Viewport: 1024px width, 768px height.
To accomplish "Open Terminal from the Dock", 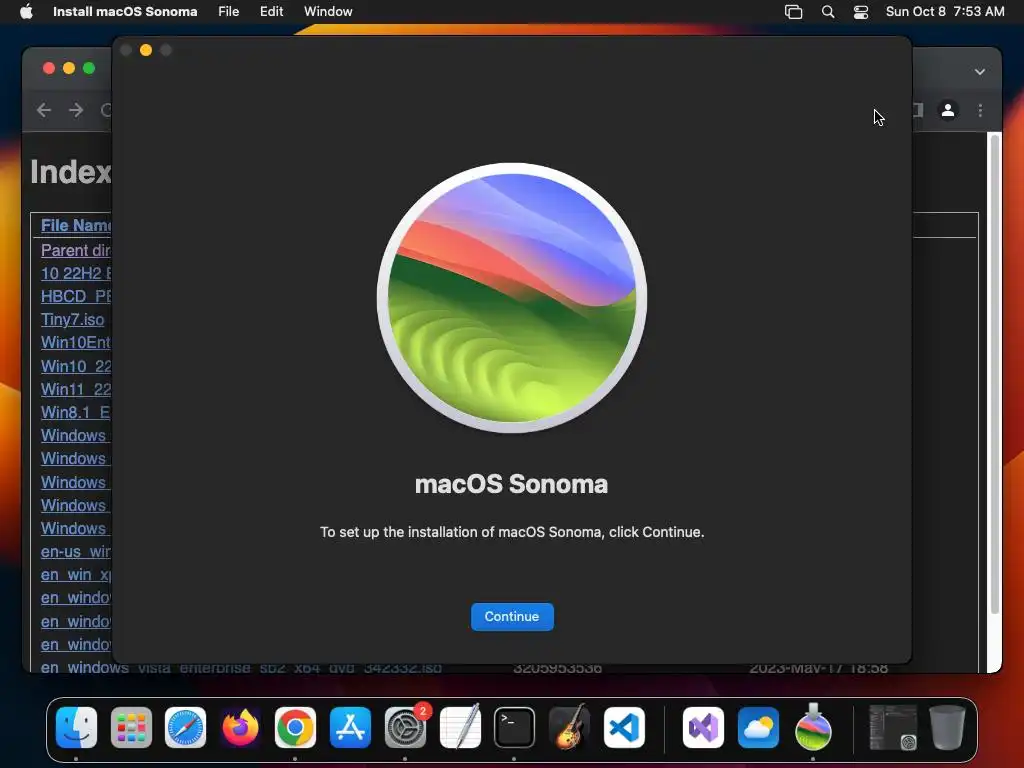I will pyautogui.click(x=515, y=728).
